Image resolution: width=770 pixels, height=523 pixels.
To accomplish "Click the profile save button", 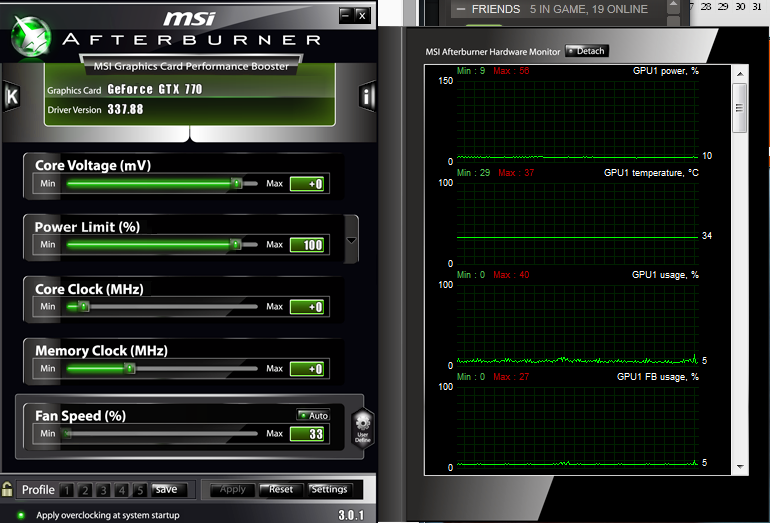I will (169, 490).
